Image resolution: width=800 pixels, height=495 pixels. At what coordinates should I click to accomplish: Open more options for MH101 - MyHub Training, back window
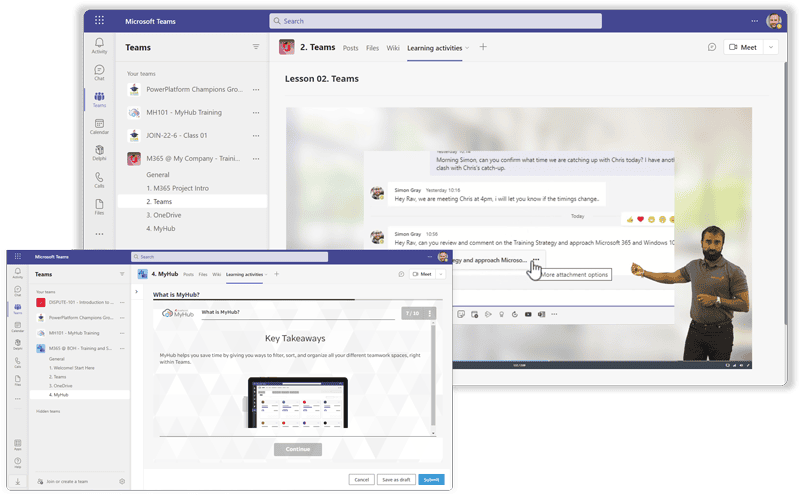(256, 112)
